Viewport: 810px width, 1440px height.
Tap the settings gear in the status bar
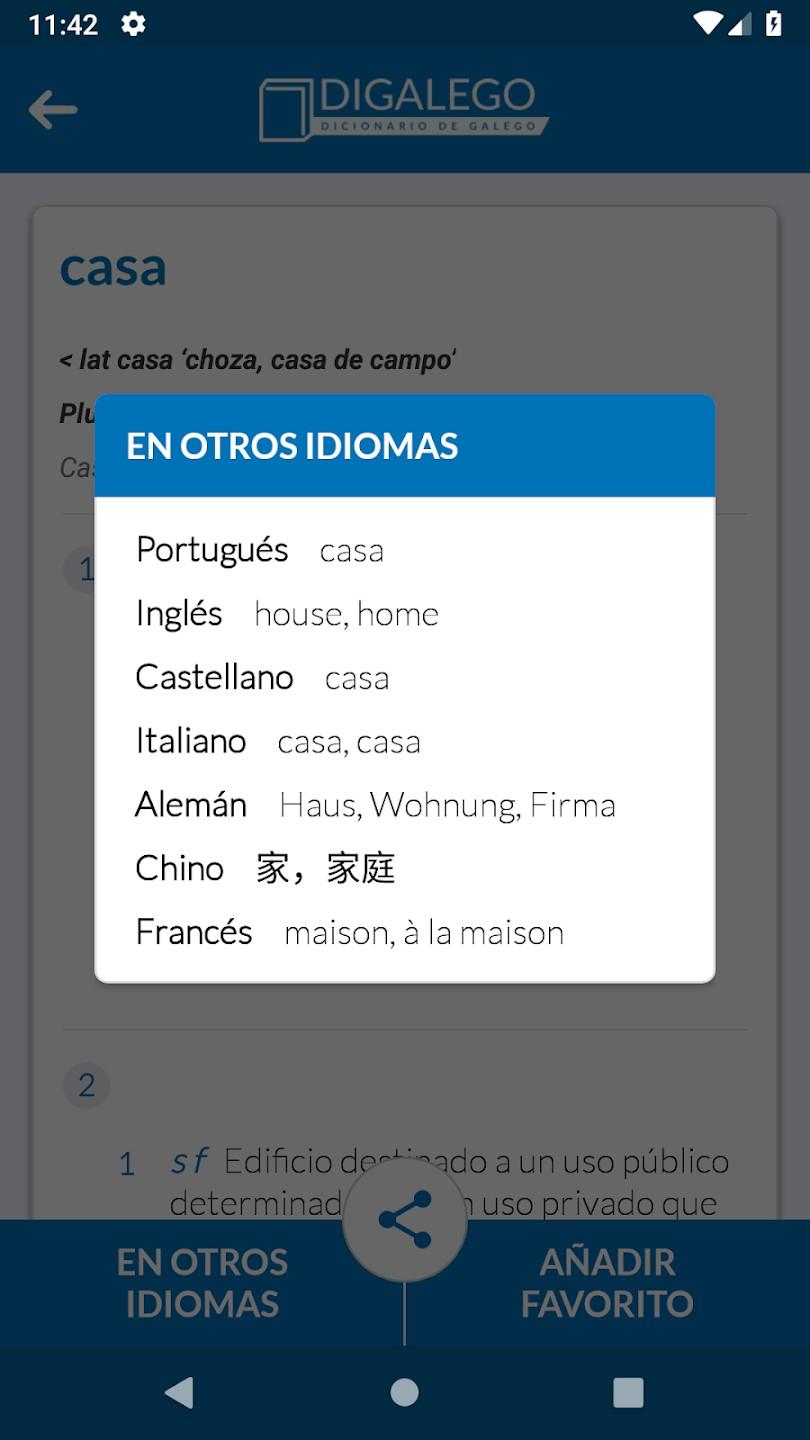(133, 22)
